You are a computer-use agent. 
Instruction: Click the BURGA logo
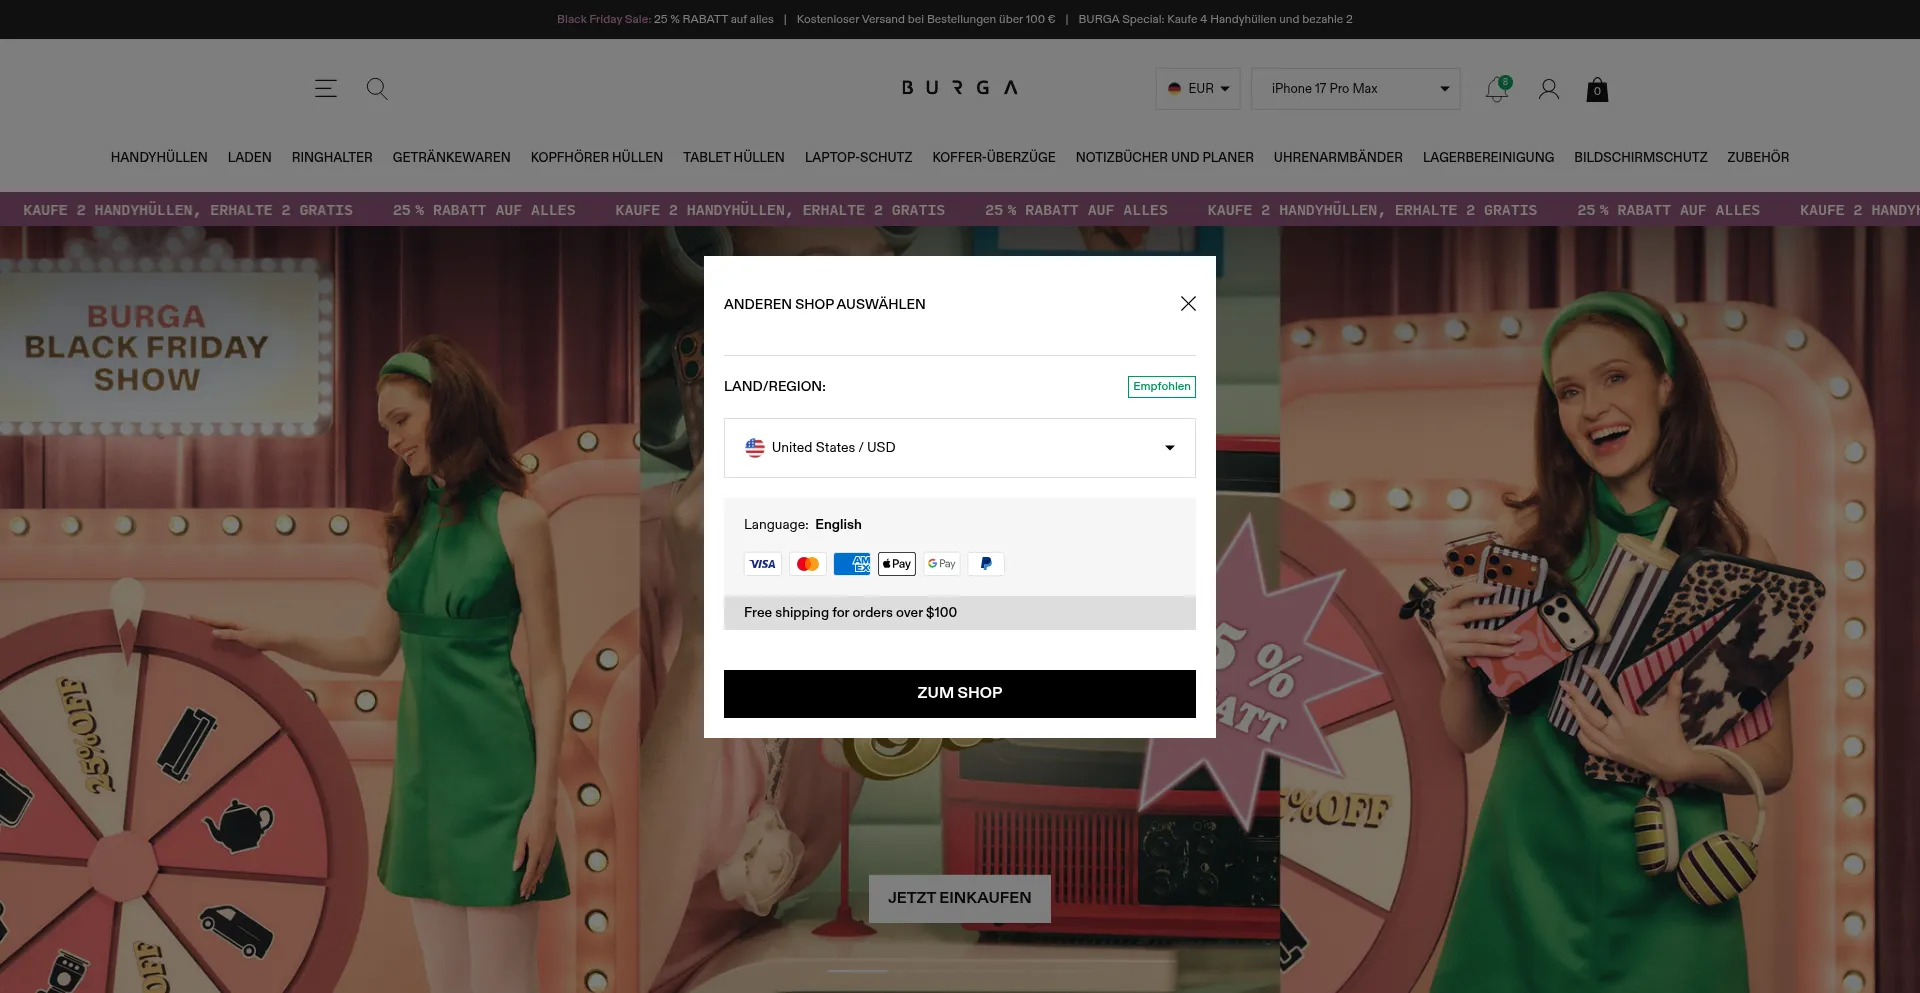pyautogui.click(x=959, y=88)
